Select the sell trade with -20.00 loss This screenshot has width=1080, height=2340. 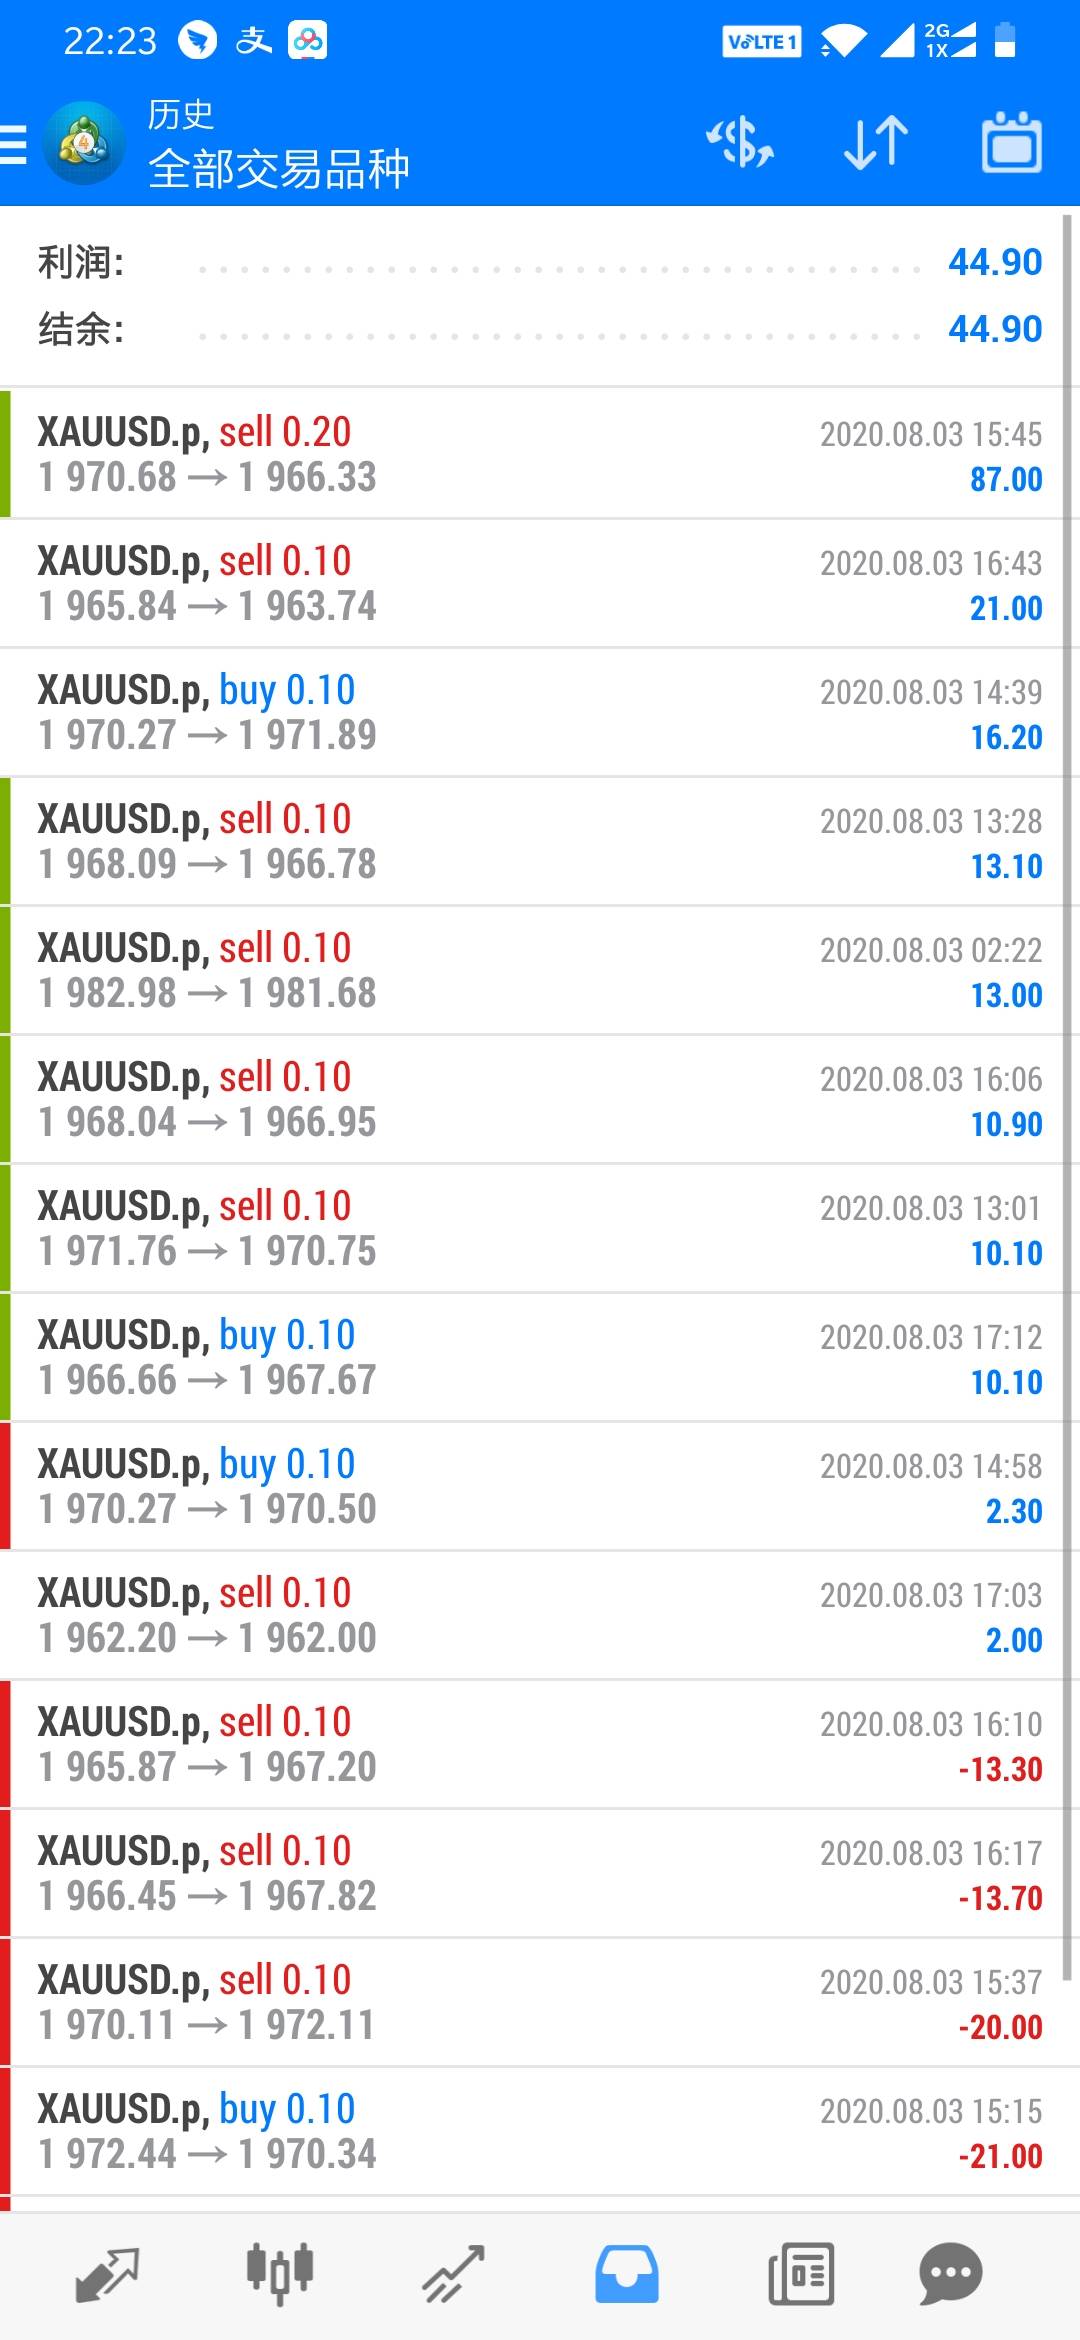pos(540,2002)
